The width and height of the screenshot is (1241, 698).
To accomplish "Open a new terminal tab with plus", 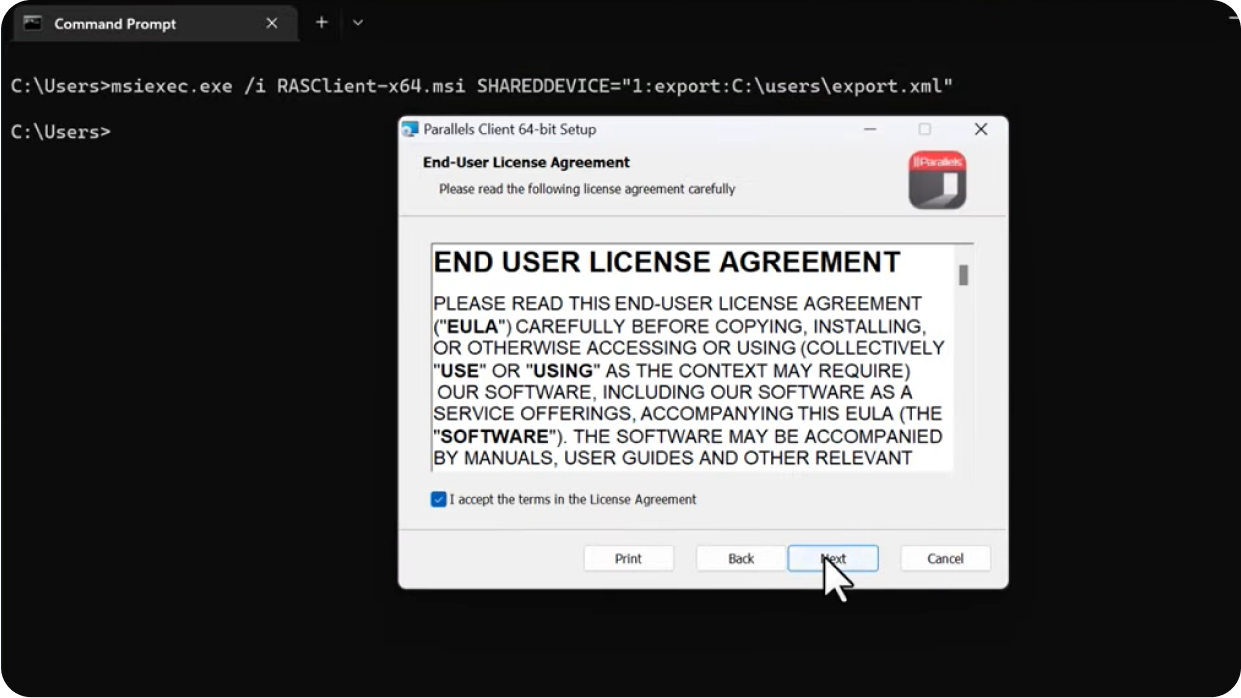I will [321, 23].
